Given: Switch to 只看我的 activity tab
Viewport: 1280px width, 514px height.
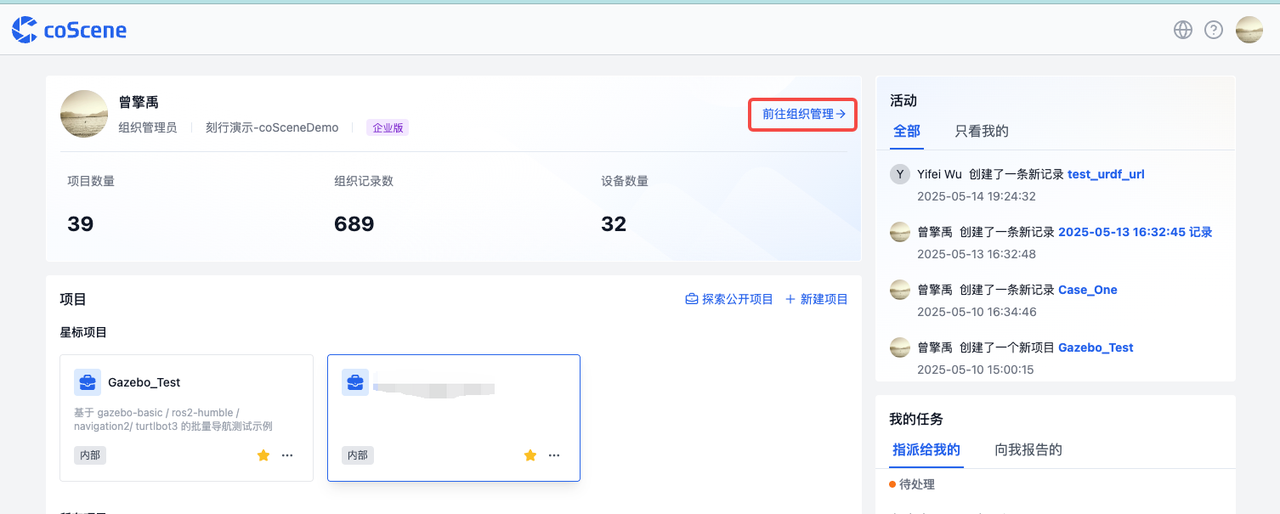Looking at the screenshot, I should pos(981,131).
